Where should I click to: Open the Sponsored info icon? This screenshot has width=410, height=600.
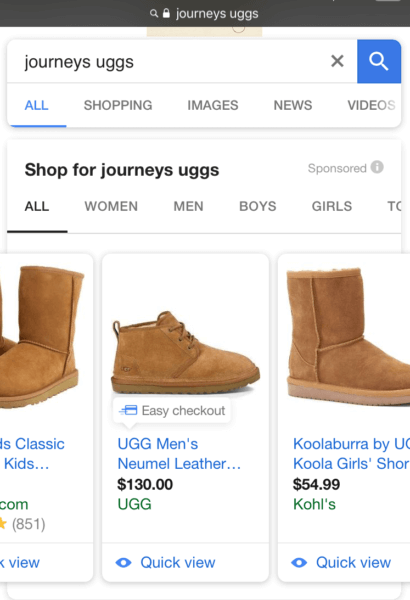pyautogui.click(x=377, y=167)
